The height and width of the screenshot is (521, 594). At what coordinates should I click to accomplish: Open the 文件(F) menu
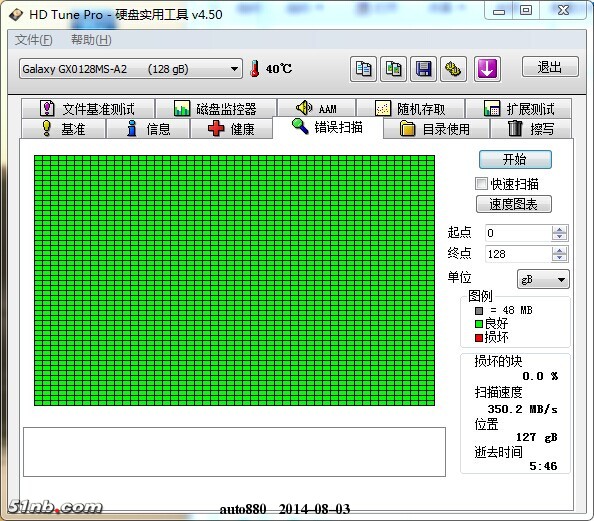(x=33, y=40)
